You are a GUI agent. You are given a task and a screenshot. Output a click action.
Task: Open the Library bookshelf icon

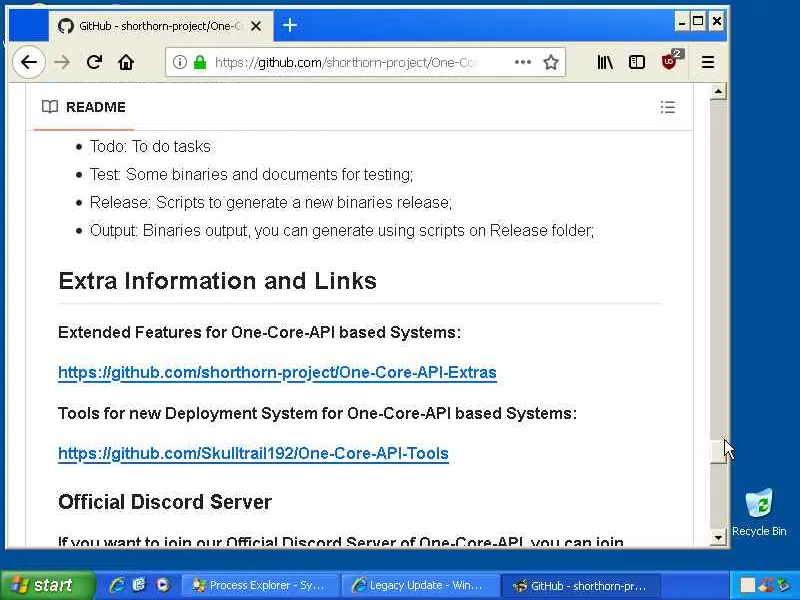pos(605,62)
